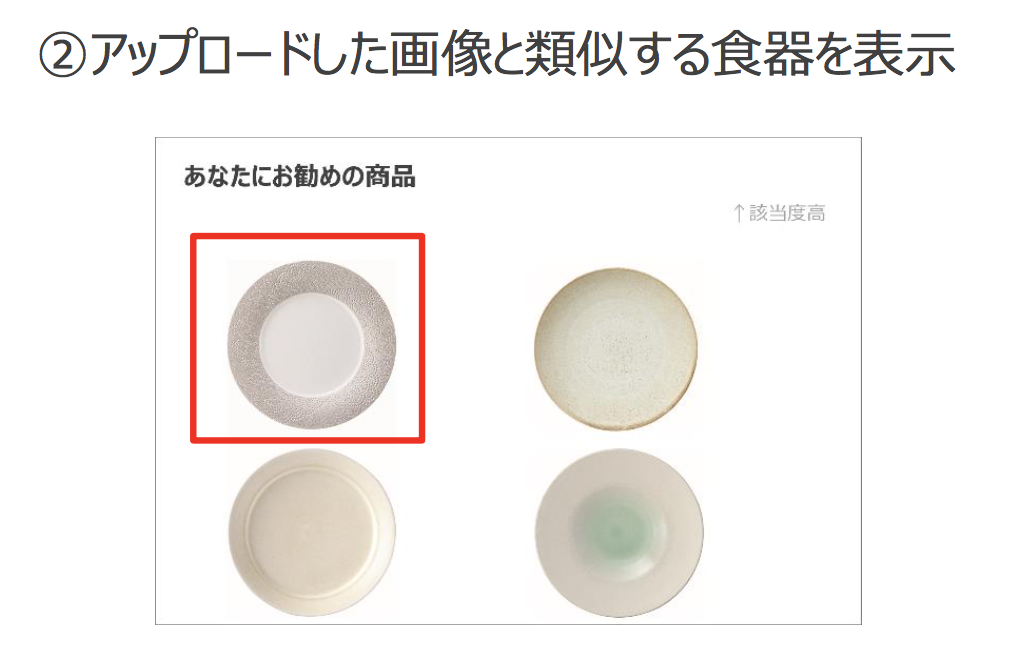Click the red highlight frame's top border
1034x652 pixels.
(x=307, y=235)
